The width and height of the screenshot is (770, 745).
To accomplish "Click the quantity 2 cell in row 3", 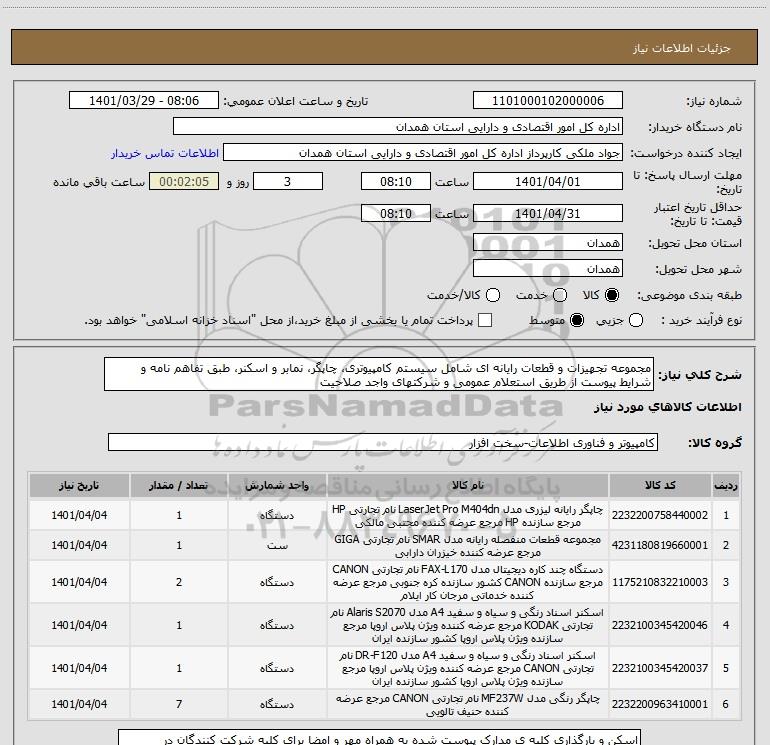I will (x=179, y=582).
